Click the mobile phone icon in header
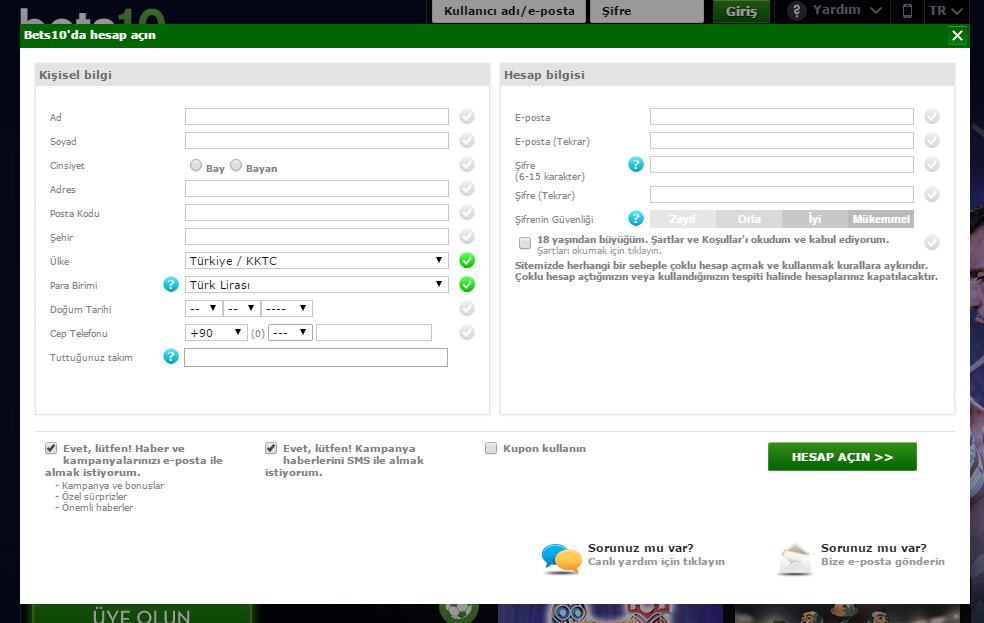 pos(907,11)
